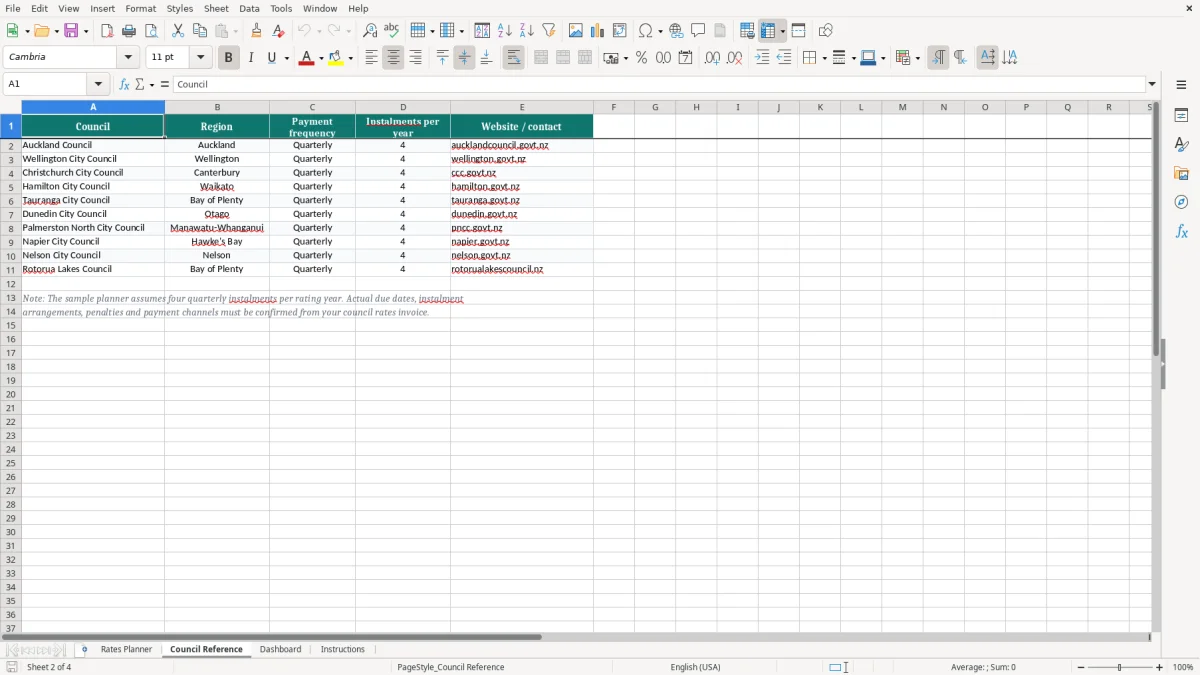Image resolution: width=1200 pixels, height=675 pixels.
Task: Toggle Center Horizontally alignment
Action: click(x=393, y=58)
